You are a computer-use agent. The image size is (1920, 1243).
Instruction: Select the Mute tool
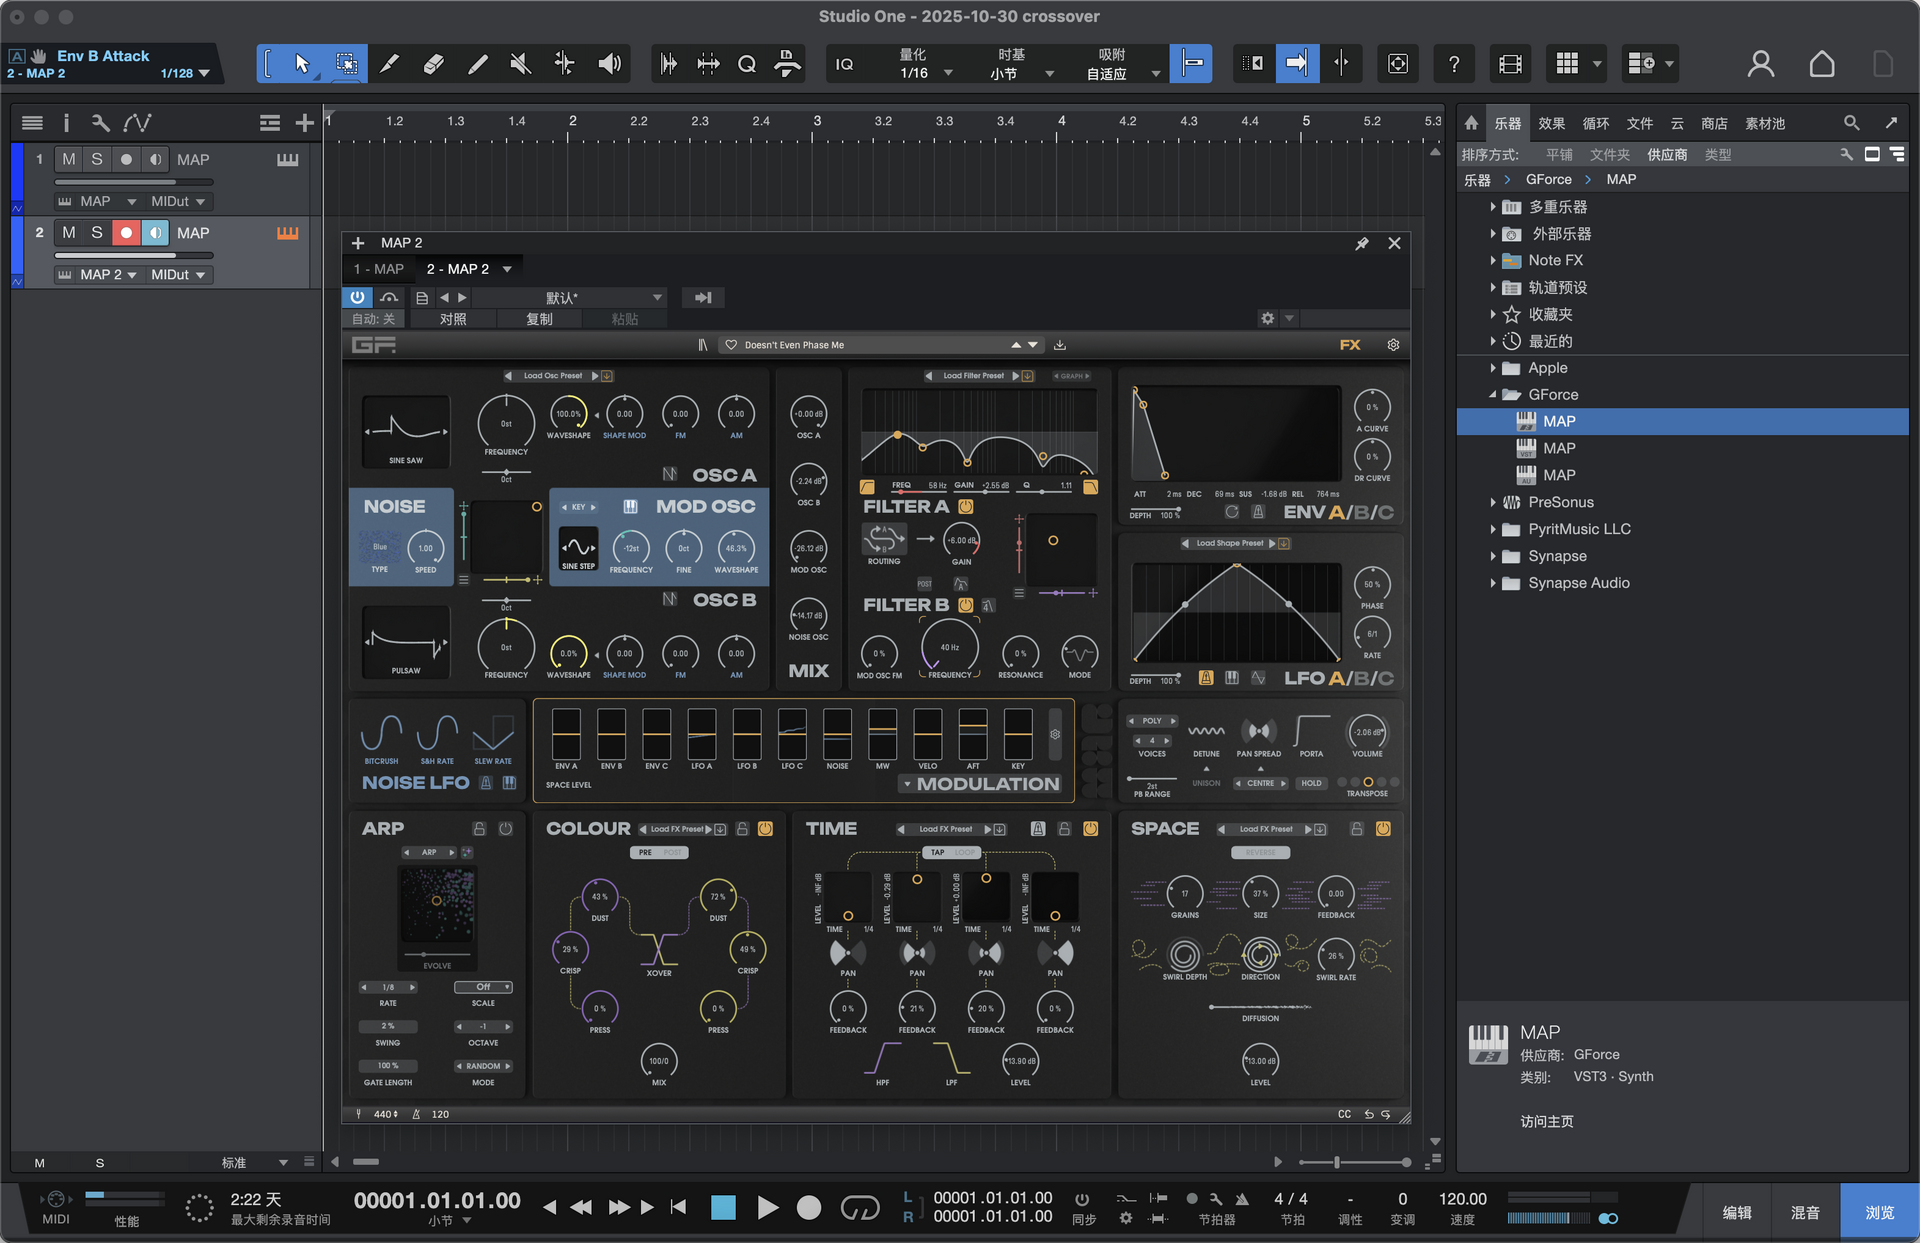point(520,64)
